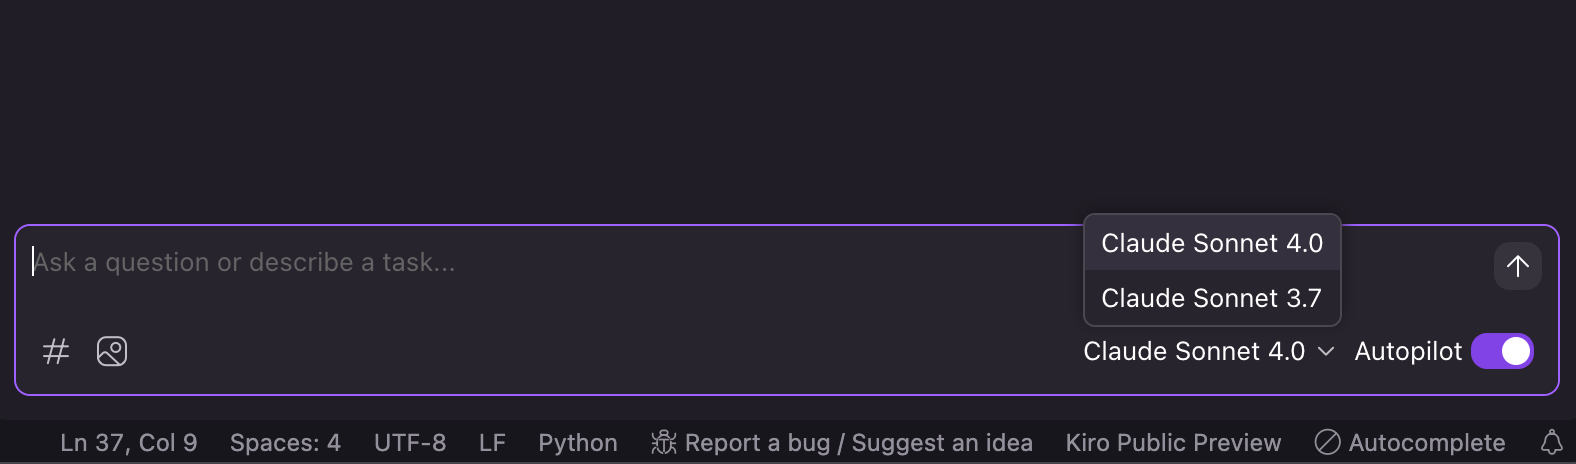Click the Kiro Public Preview status item

click(x=1173, y=442)
